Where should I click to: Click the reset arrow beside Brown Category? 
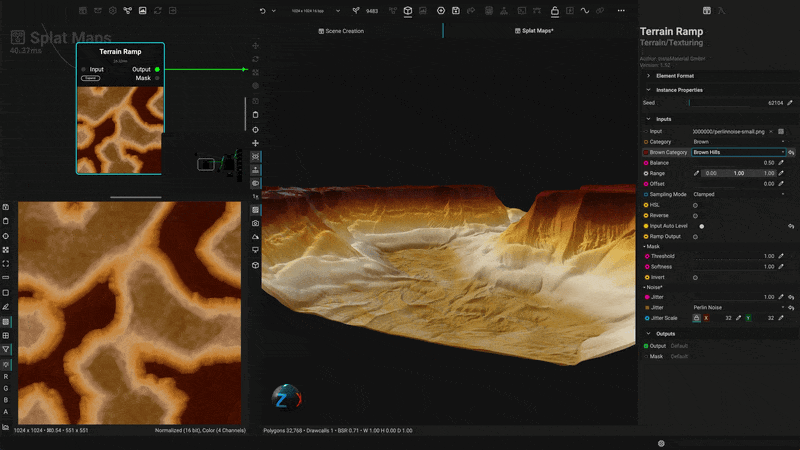coord(791,153)
